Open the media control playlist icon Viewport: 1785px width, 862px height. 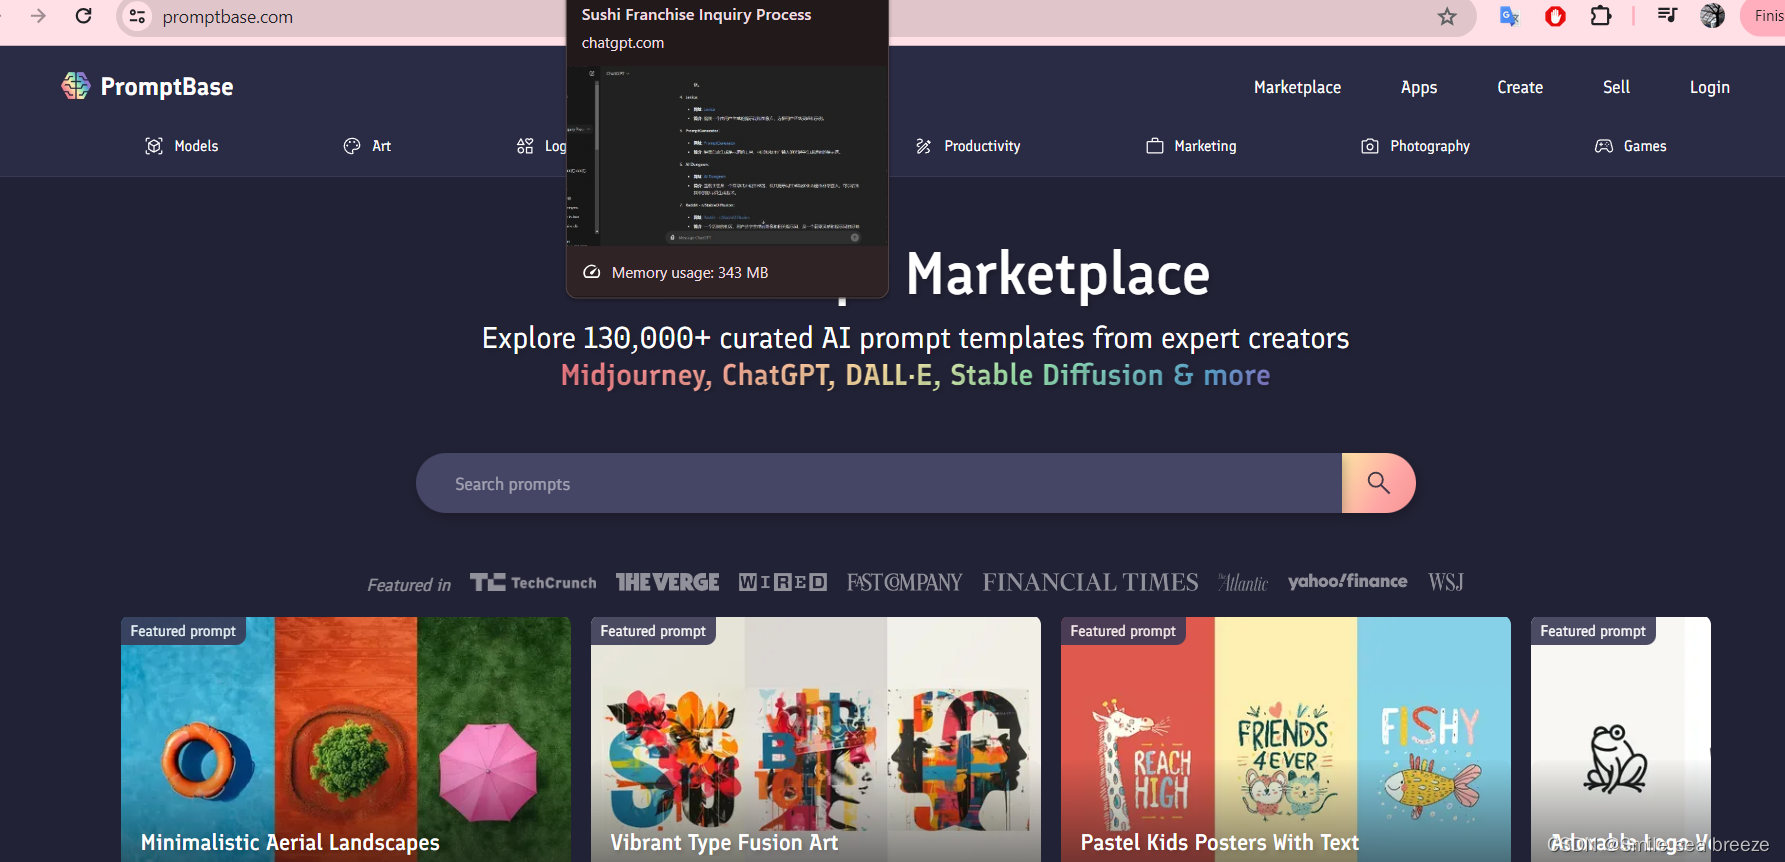[x=1667, y=15]
